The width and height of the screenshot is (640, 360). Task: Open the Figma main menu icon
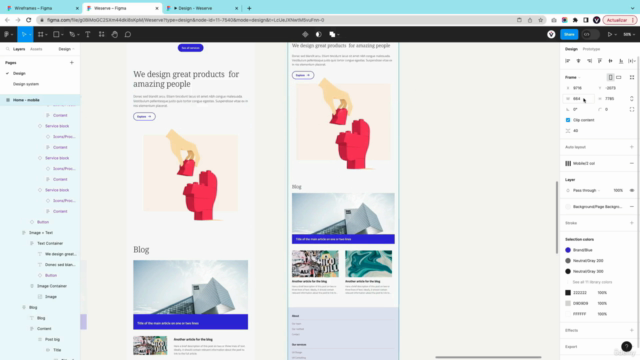point(7,34)
